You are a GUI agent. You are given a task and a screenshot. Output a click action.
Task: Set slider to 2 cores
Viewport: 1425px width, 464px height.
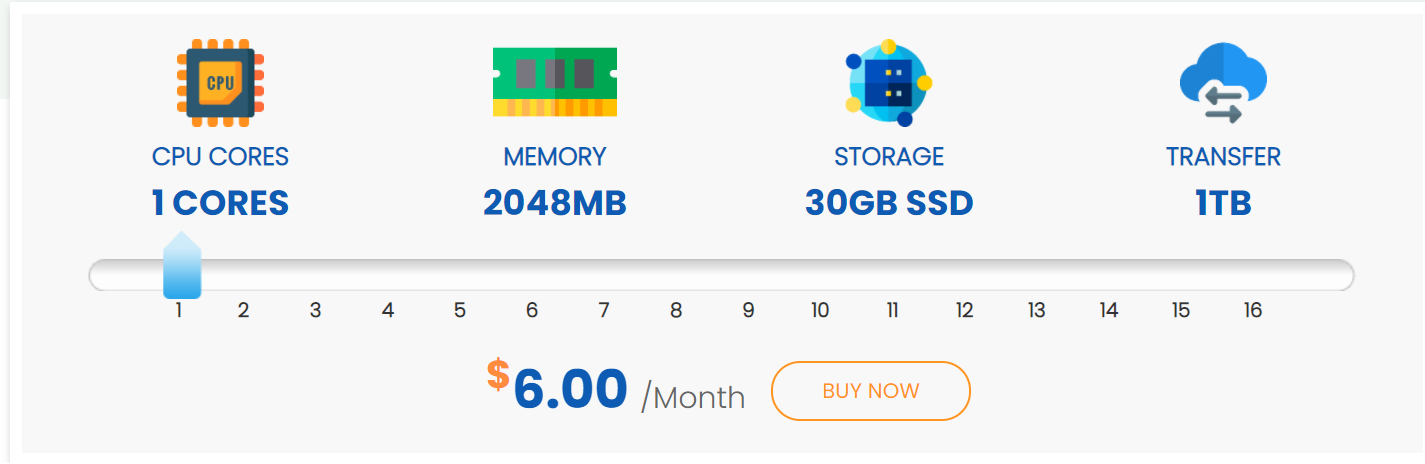tap(243, 310)
